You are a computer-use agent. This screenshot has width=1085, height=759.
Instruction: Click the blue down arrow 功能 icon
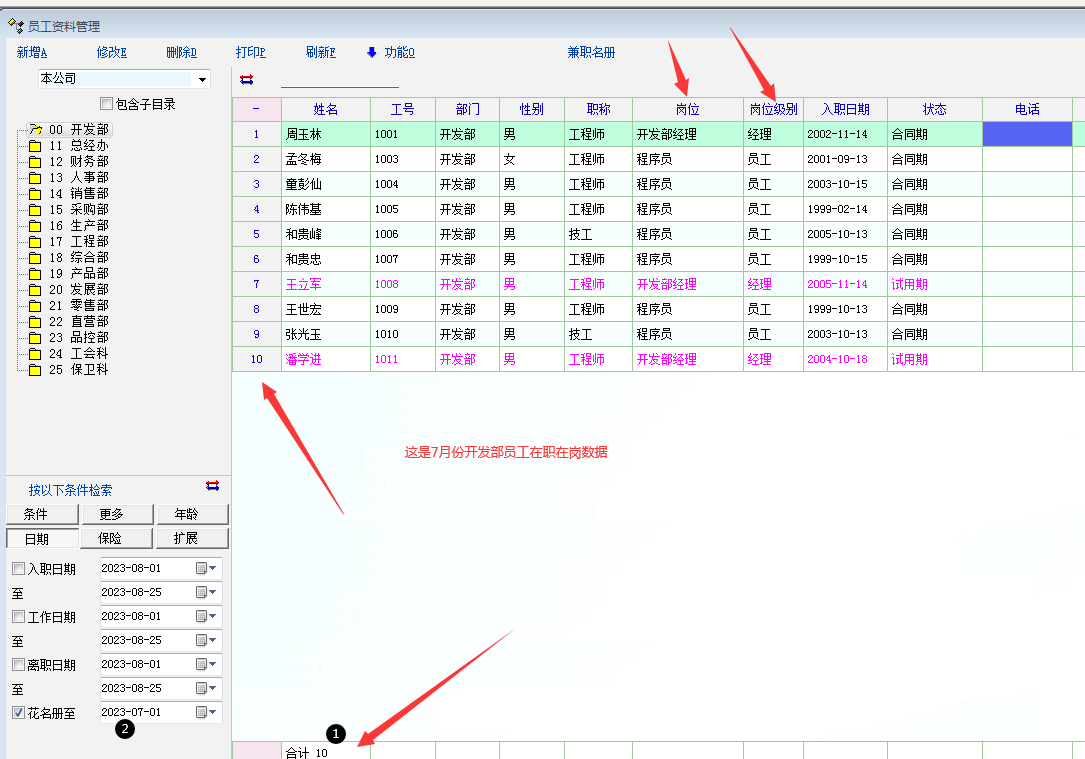point(372,52)
